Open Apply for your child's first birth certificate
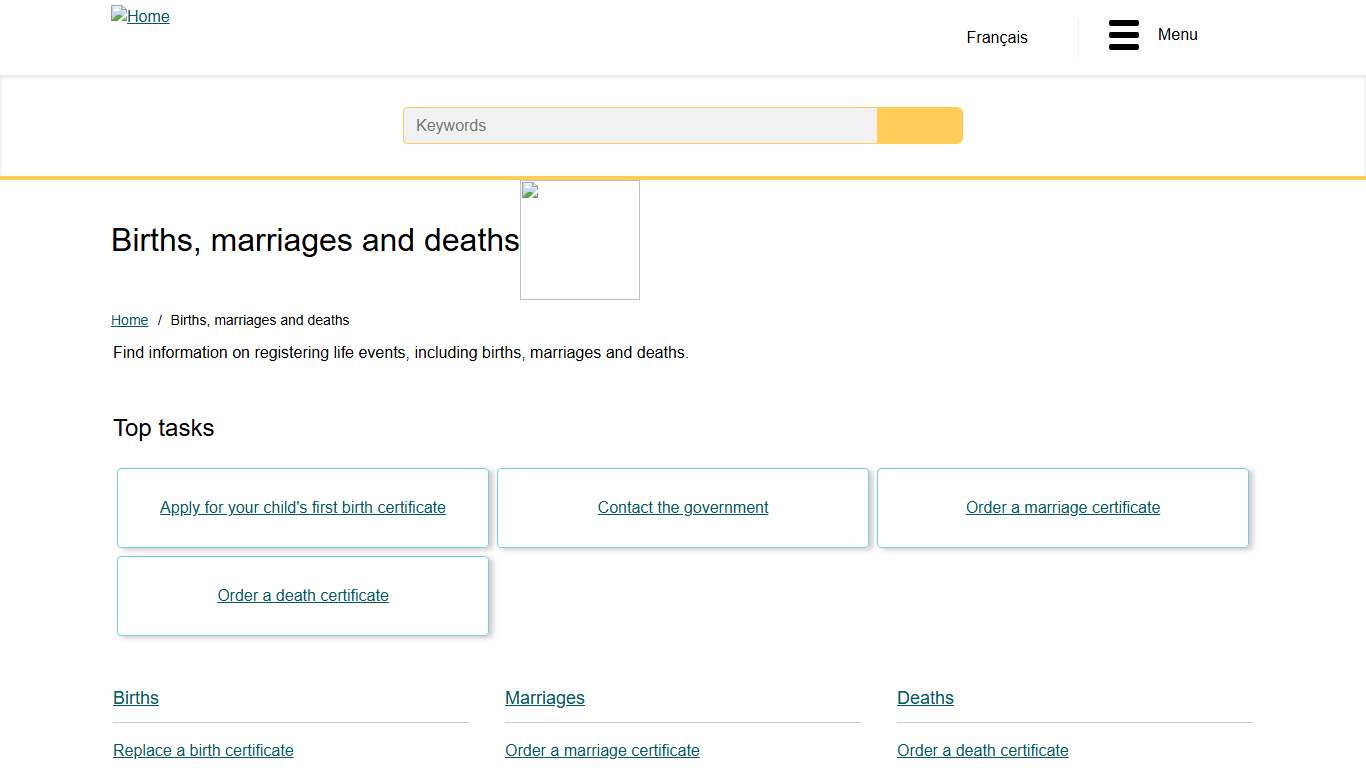1366x768 pixels. click(x=303, y=507)
